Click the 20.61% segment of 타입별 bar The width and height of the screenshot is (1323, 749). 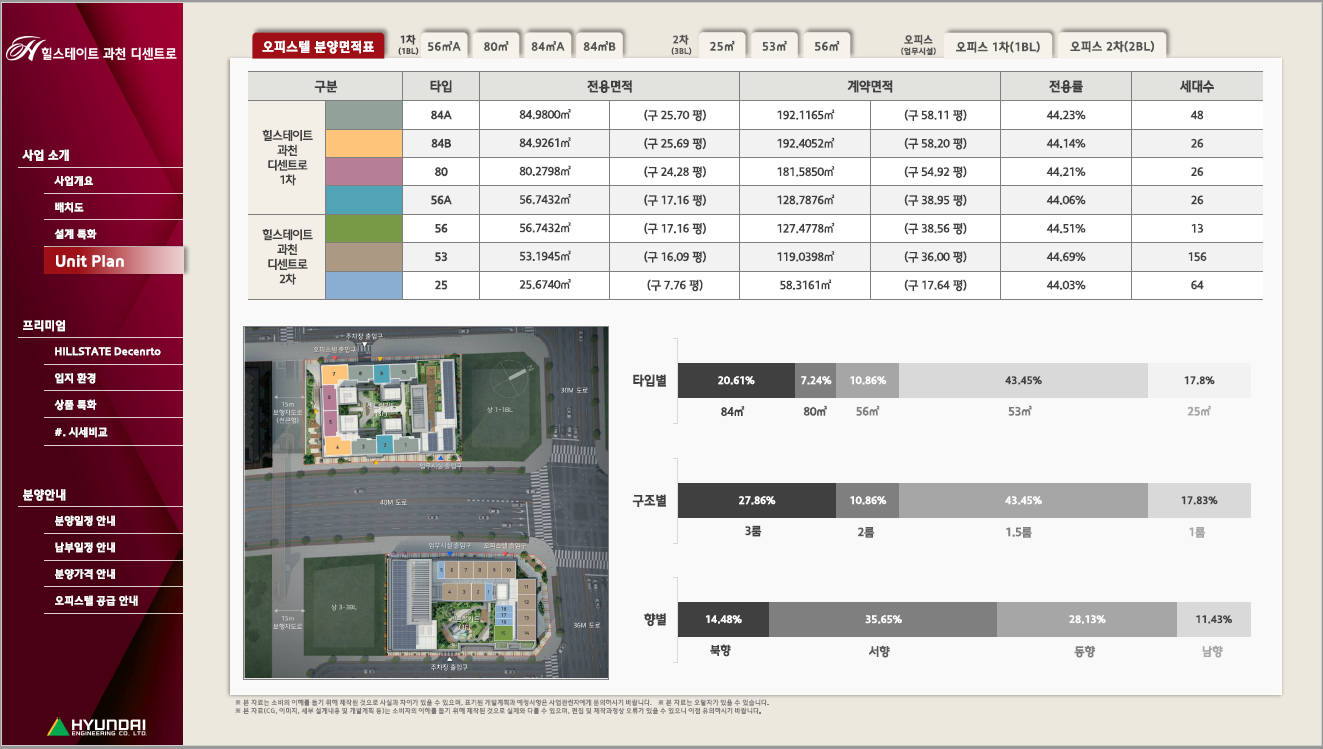point(736,380)
